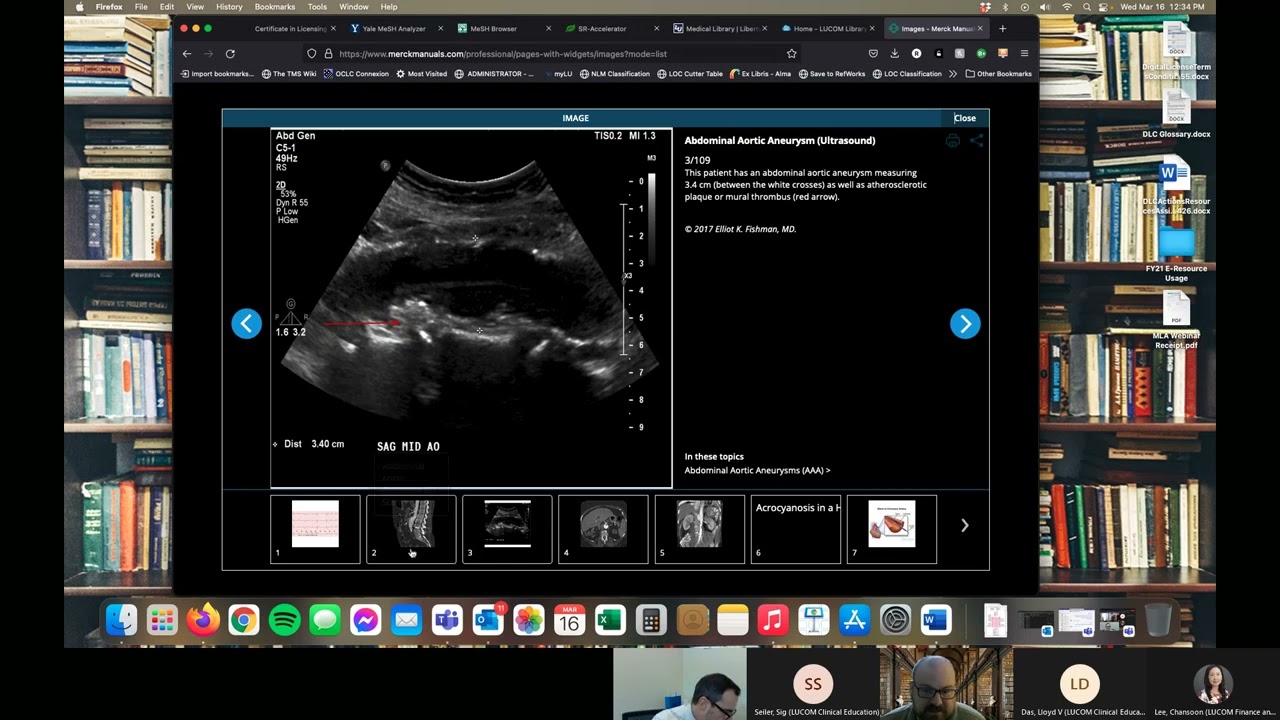Click the Firefox back arrow
The width and height of the screenshot is (1280, 720).
(187, 53)
